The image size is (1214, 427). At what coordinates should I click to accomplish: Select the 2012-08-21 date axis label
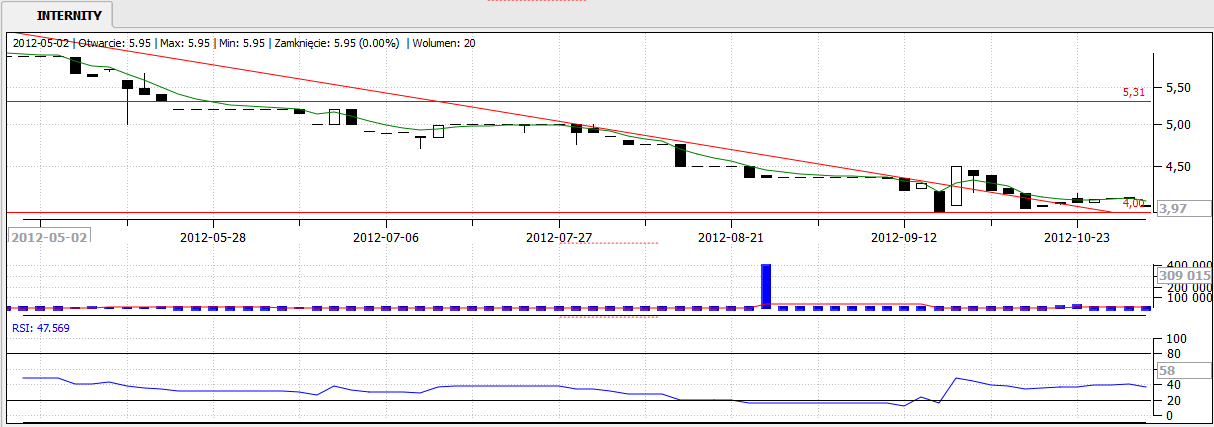(732, 238)
